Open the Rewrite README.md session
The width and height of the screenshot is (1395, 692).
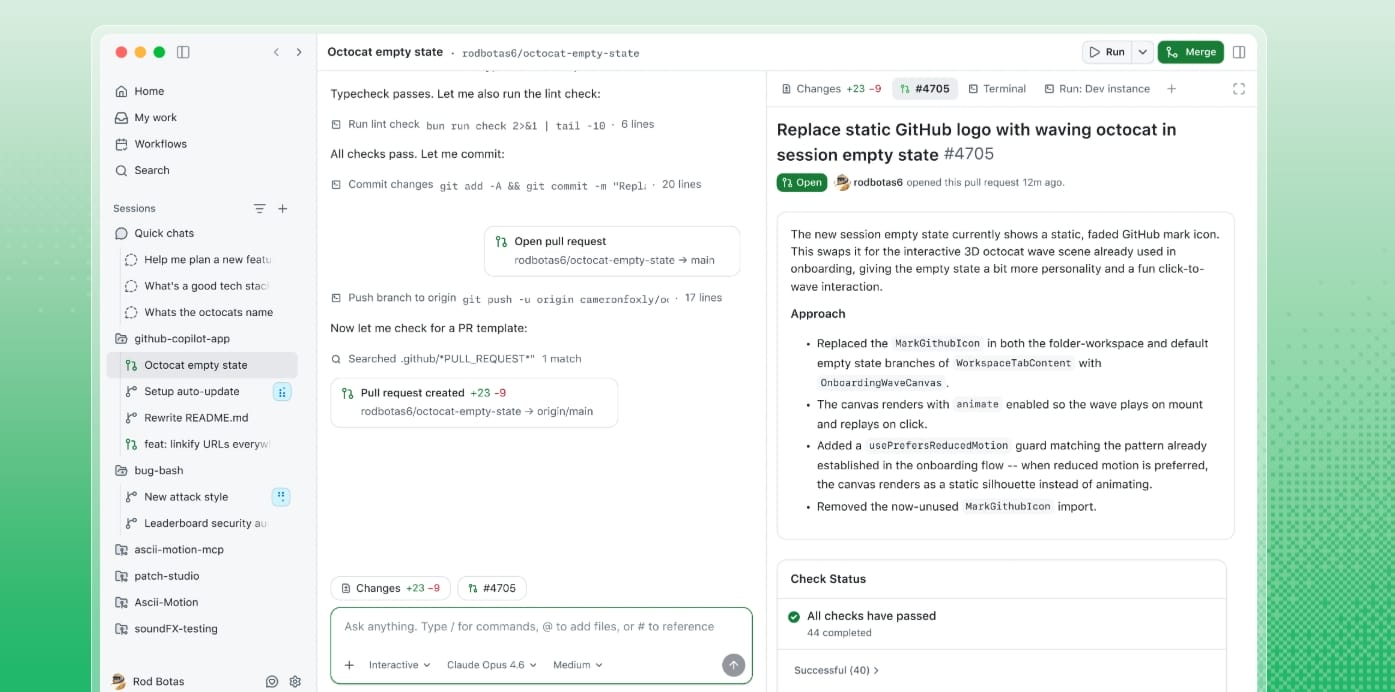[x=196, y=418]
